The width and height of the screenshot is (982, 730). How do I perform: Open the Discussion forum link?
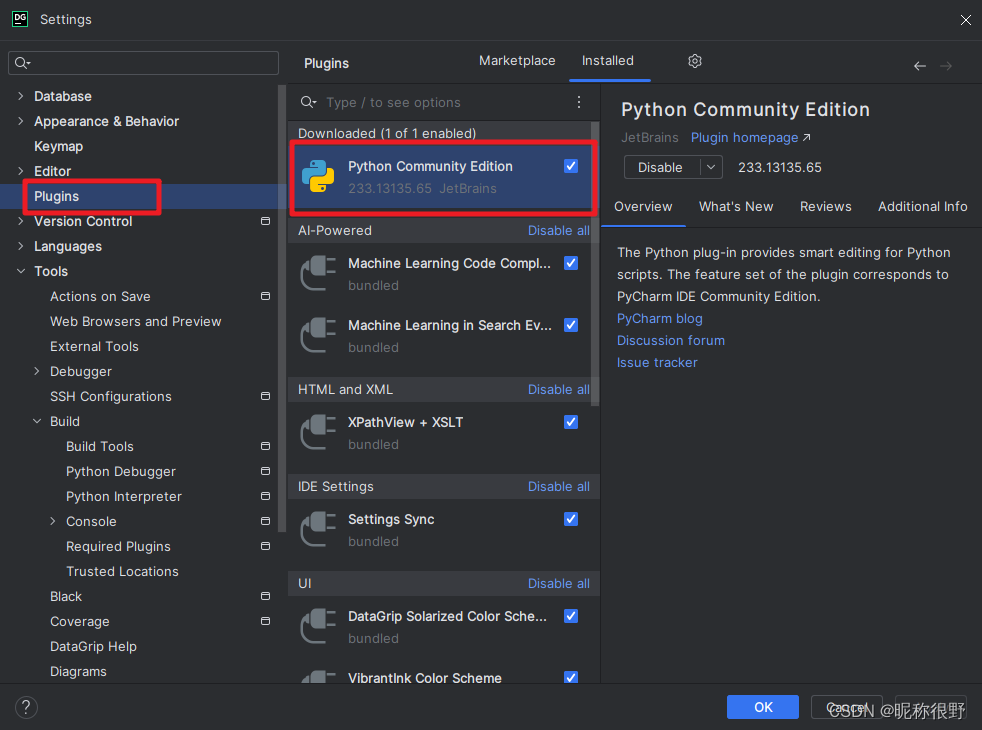point(671,341)
